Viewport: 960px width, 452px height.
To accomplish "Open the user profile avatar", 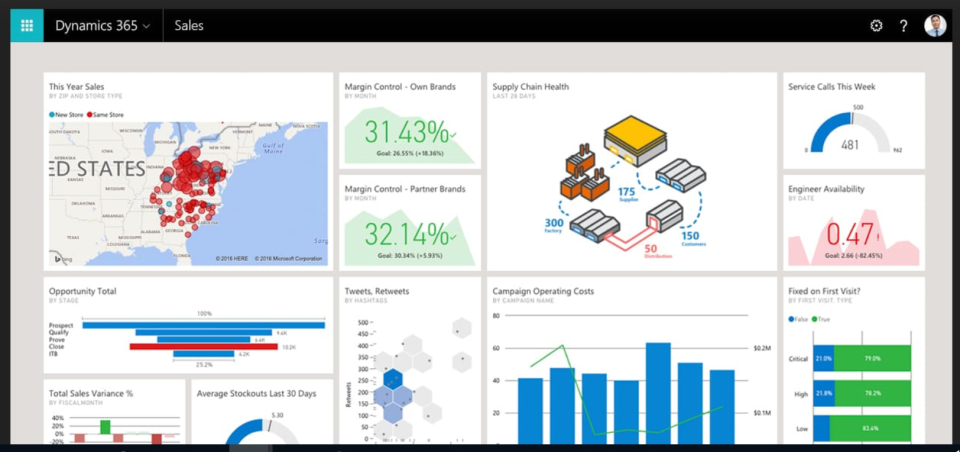I will pos(935,26).
